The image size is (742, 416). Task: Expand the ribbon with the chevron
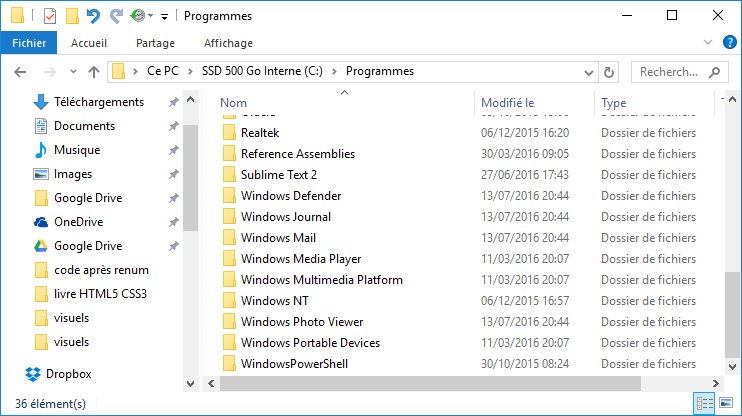(710, 43)
